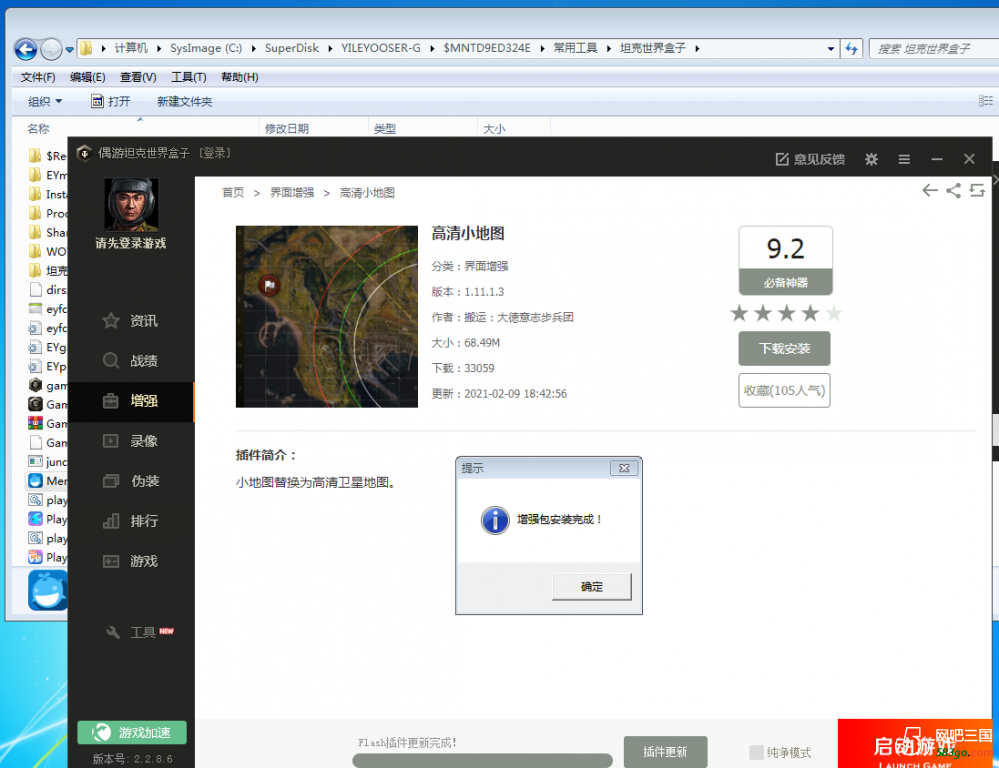Click the 资讯 star icon in sidebar
This screenshot has width=999, height=768.
point(111,321)
